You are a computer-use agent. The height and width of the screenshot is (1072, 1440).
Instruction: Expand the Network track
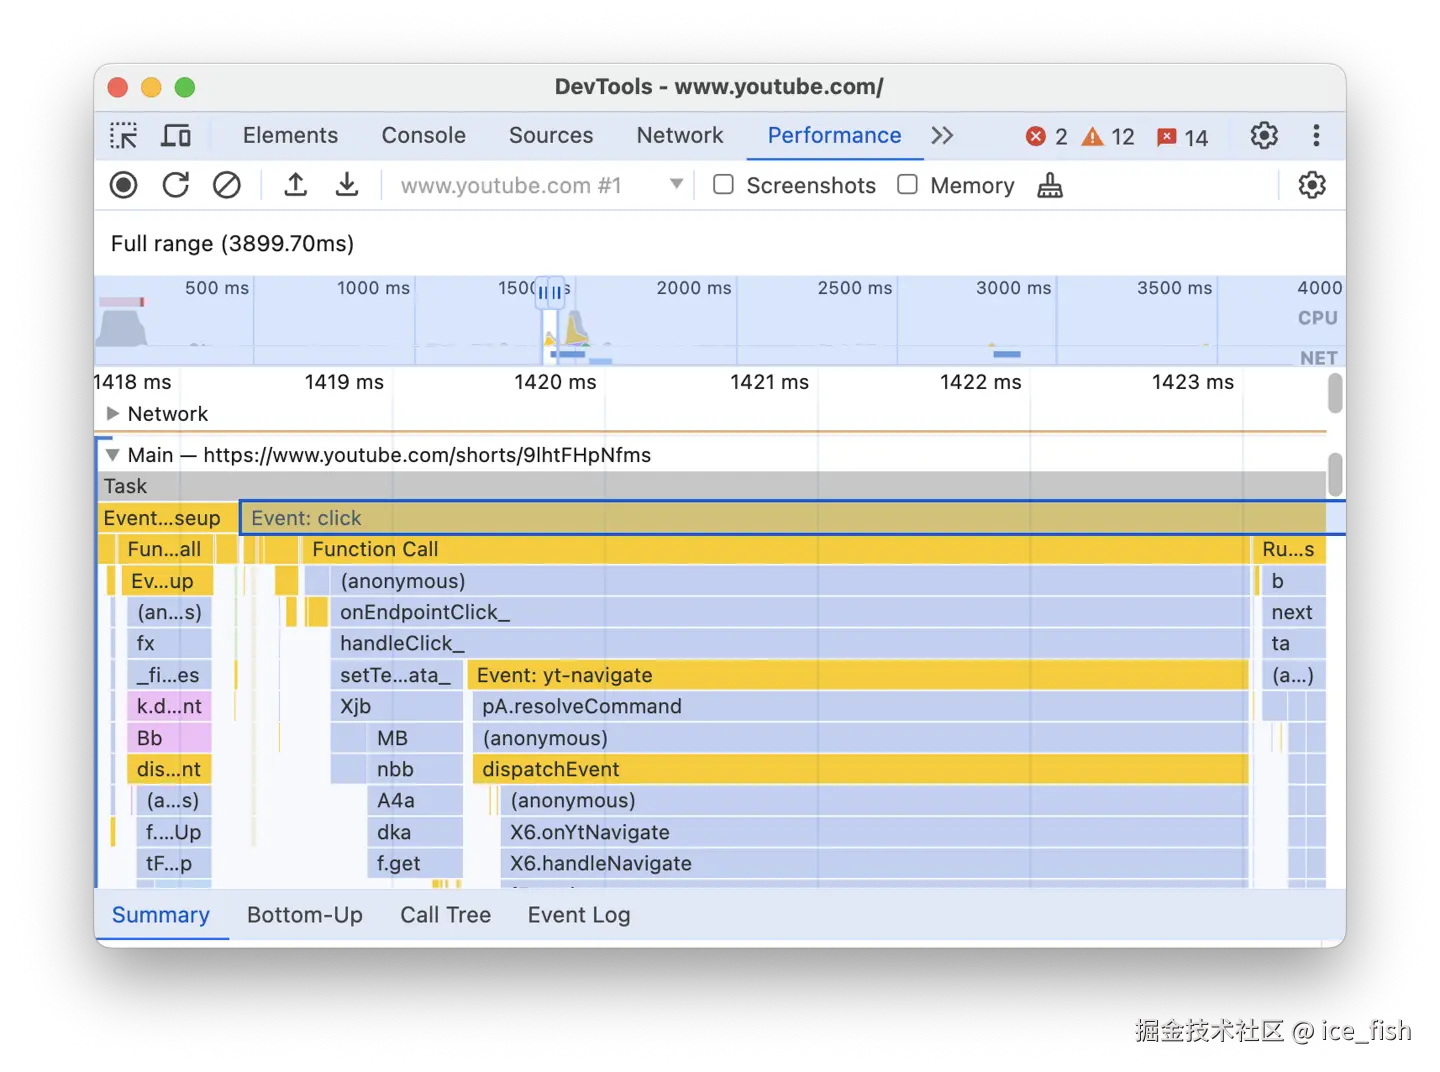tap(113, 413)
